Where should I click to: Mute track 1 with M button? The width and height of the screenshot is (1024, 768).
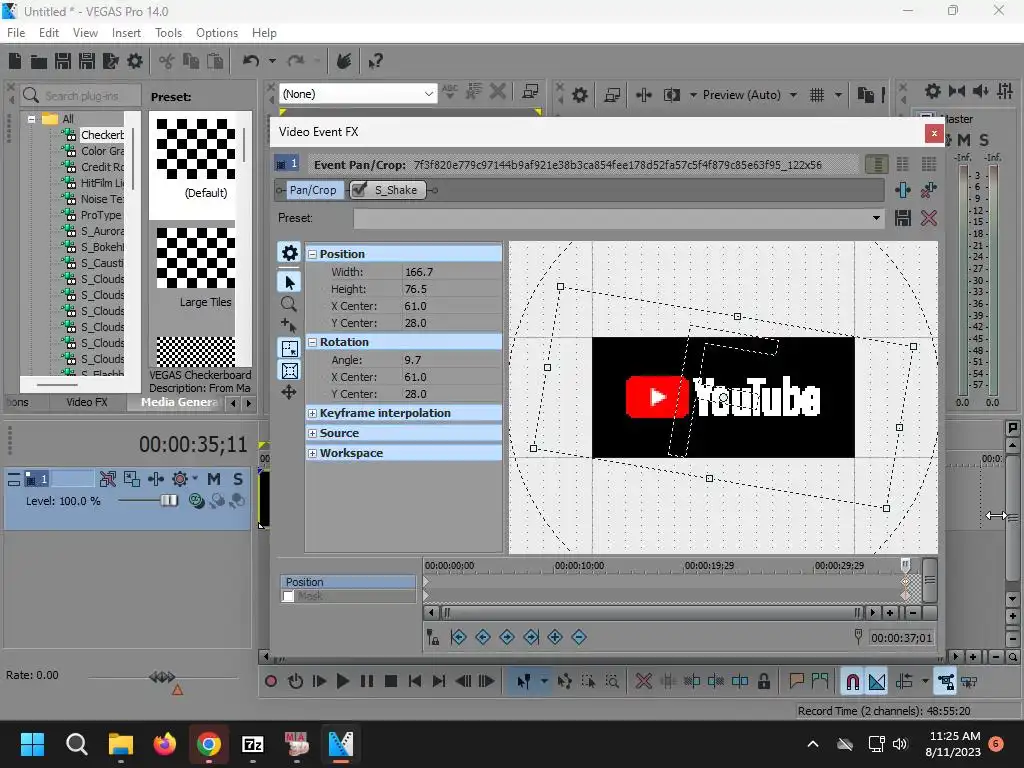214,479
